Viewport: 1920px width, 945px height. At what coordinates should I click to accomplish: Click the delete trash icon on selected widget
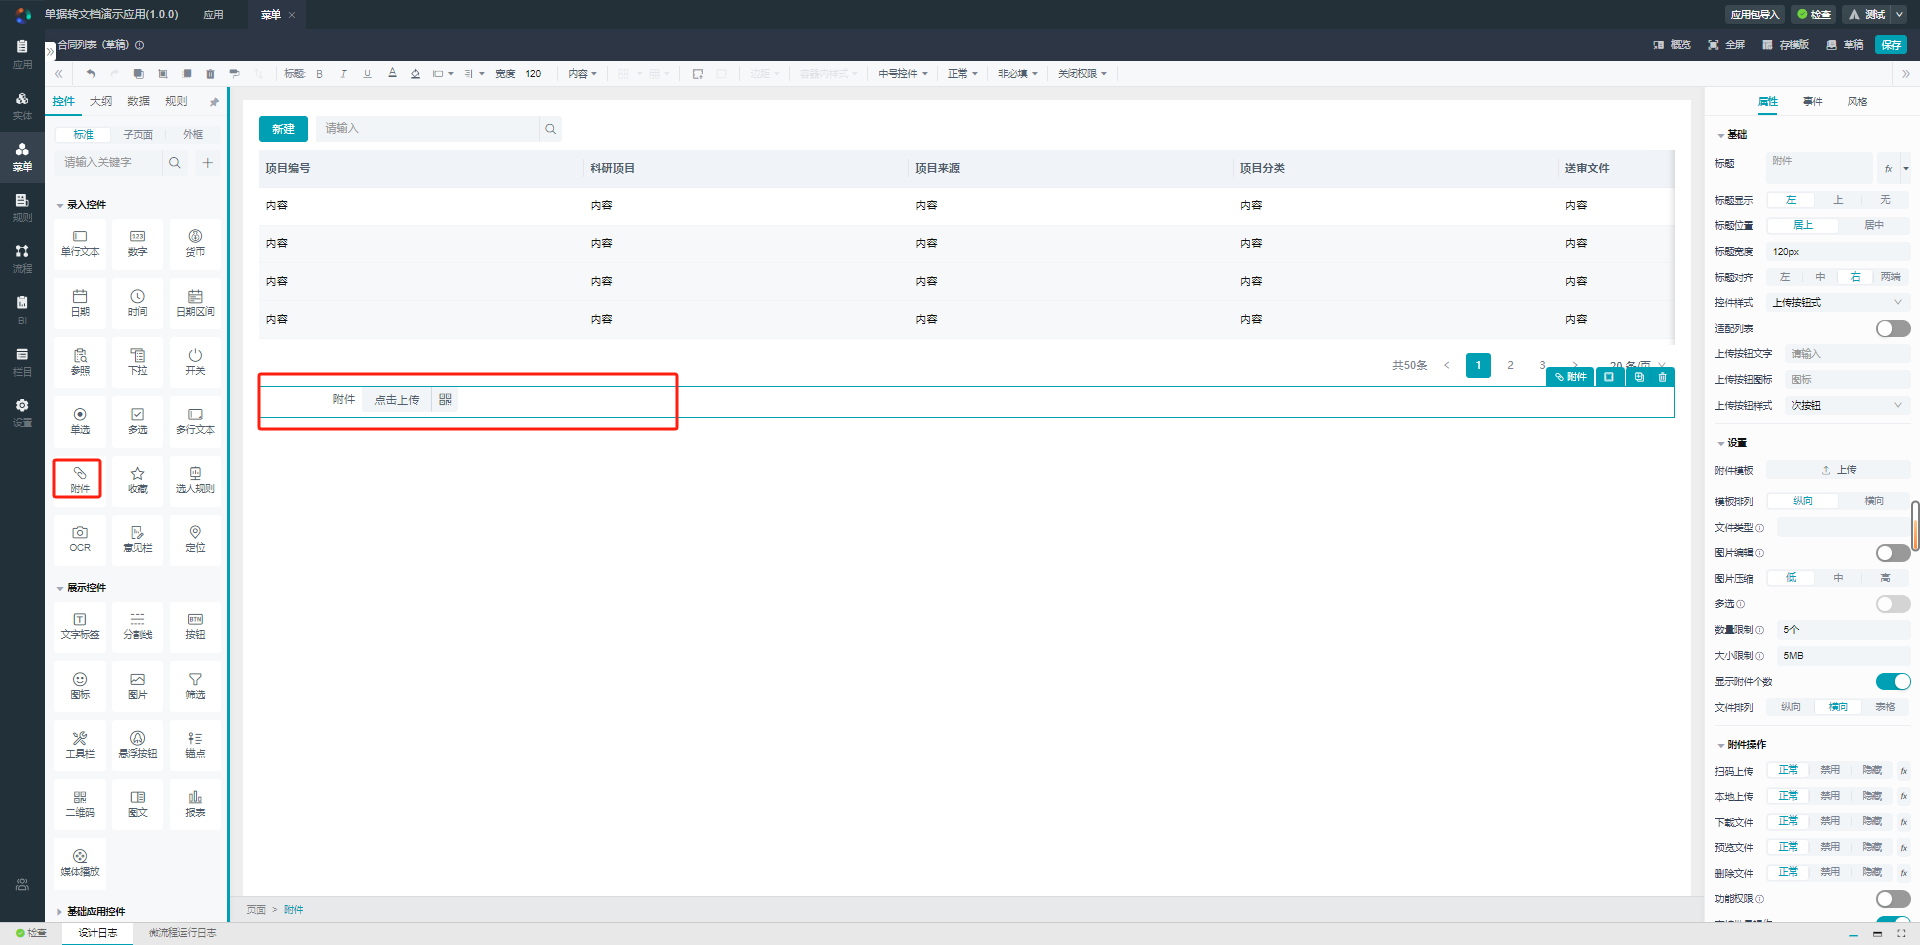click(x=1662, y=377)
